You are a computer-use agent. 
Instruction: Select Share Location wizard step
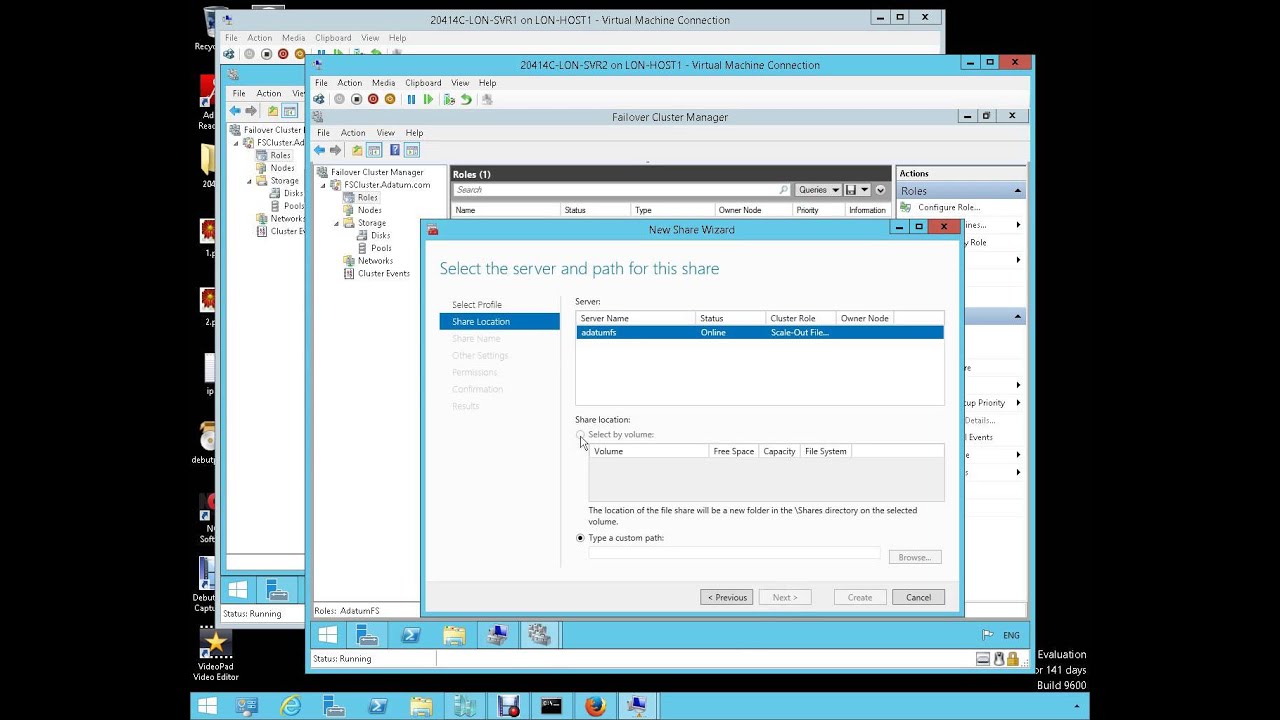(499, 322)
